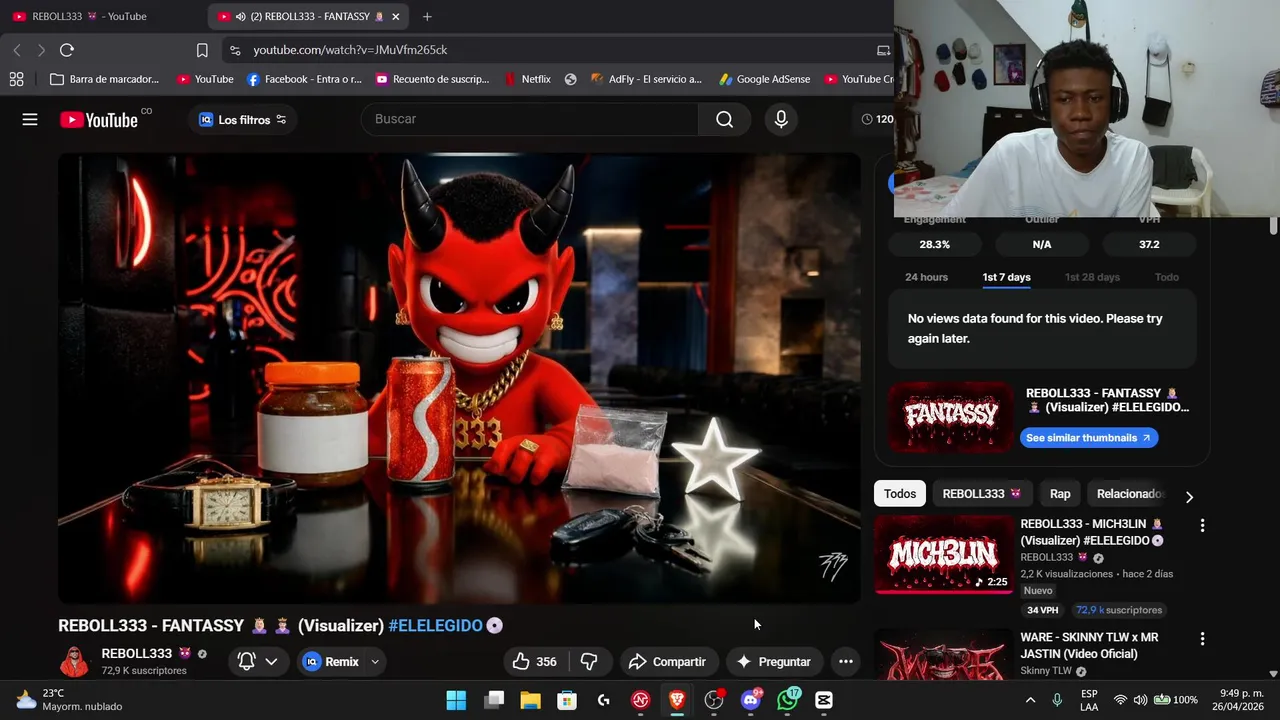Dislike the video with thumbs down
1280x720 pixels.
point(589,661)
